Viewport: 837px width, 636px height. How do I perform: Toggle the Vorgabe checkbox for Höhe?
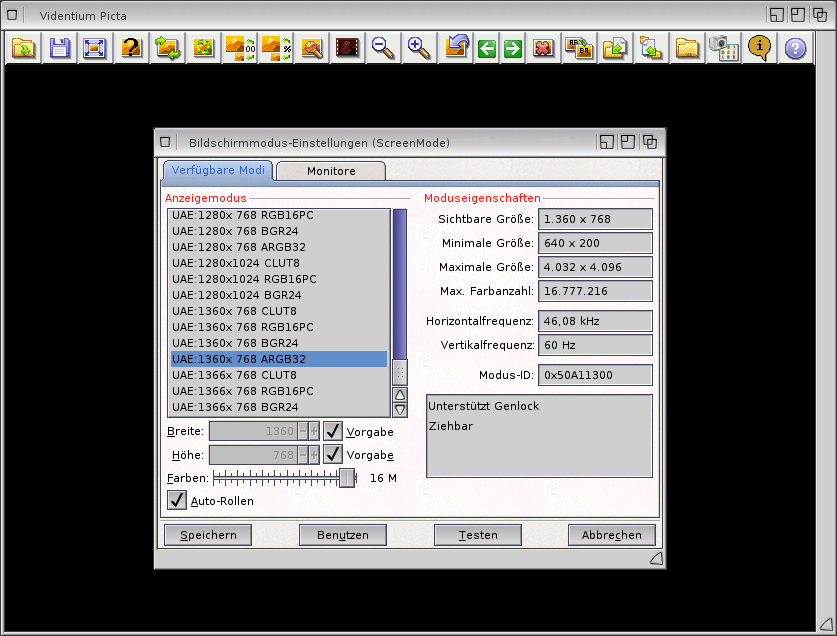pyautogui.click(x=333, y=454)
